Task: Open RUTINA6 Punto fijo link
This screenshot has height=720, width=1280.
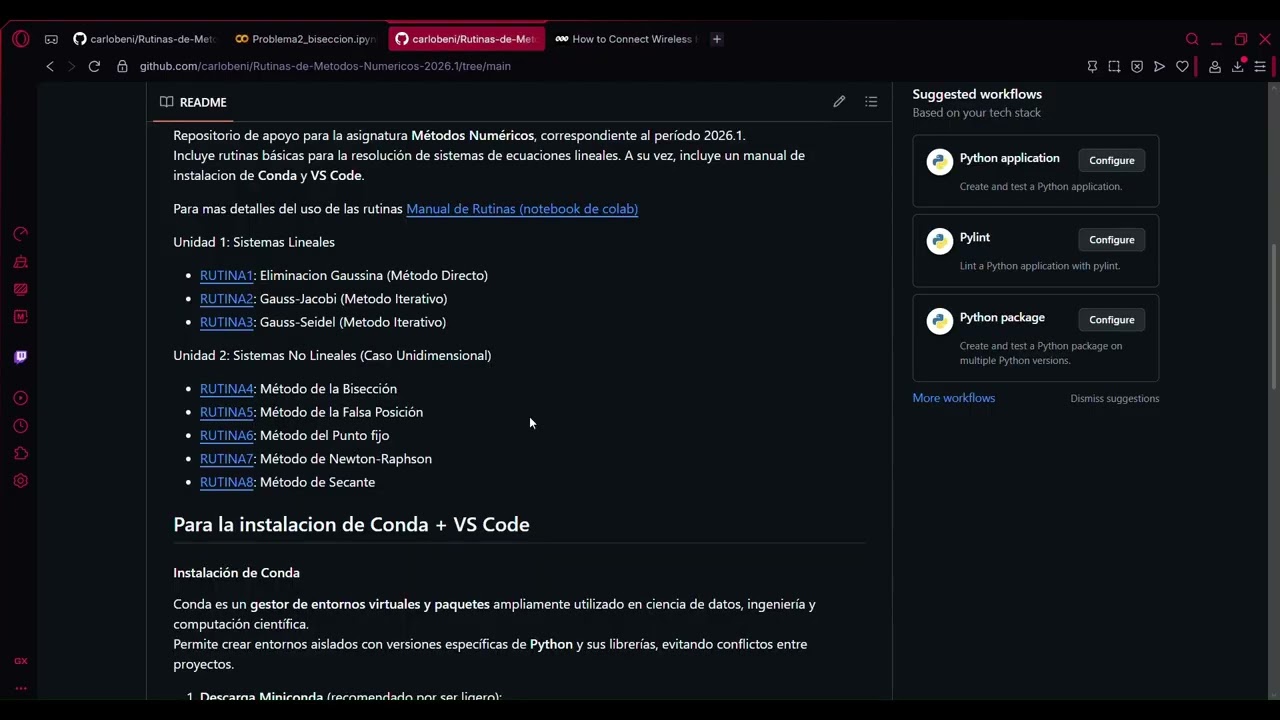Action: (226, 435)
